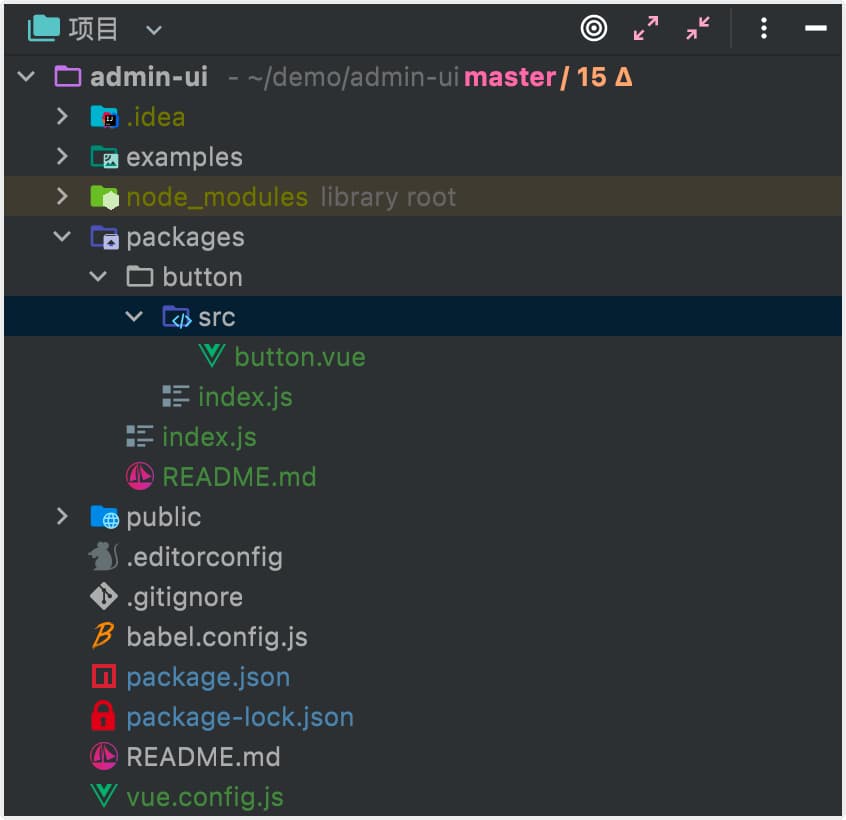The width and height of the screenshot is (846, 820).
Task: Click the package.json npm icon
Action: [104, 676]
